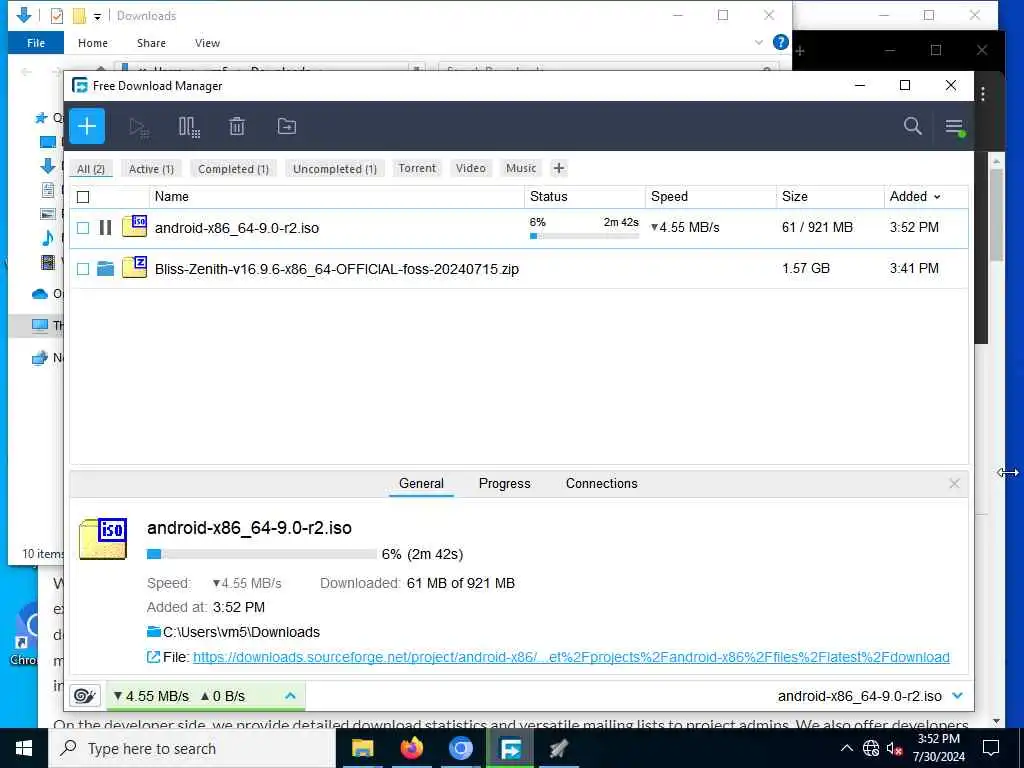Open File menu in Explorer window
This screenshot has height=768, width=1024.
pos(36,42)
